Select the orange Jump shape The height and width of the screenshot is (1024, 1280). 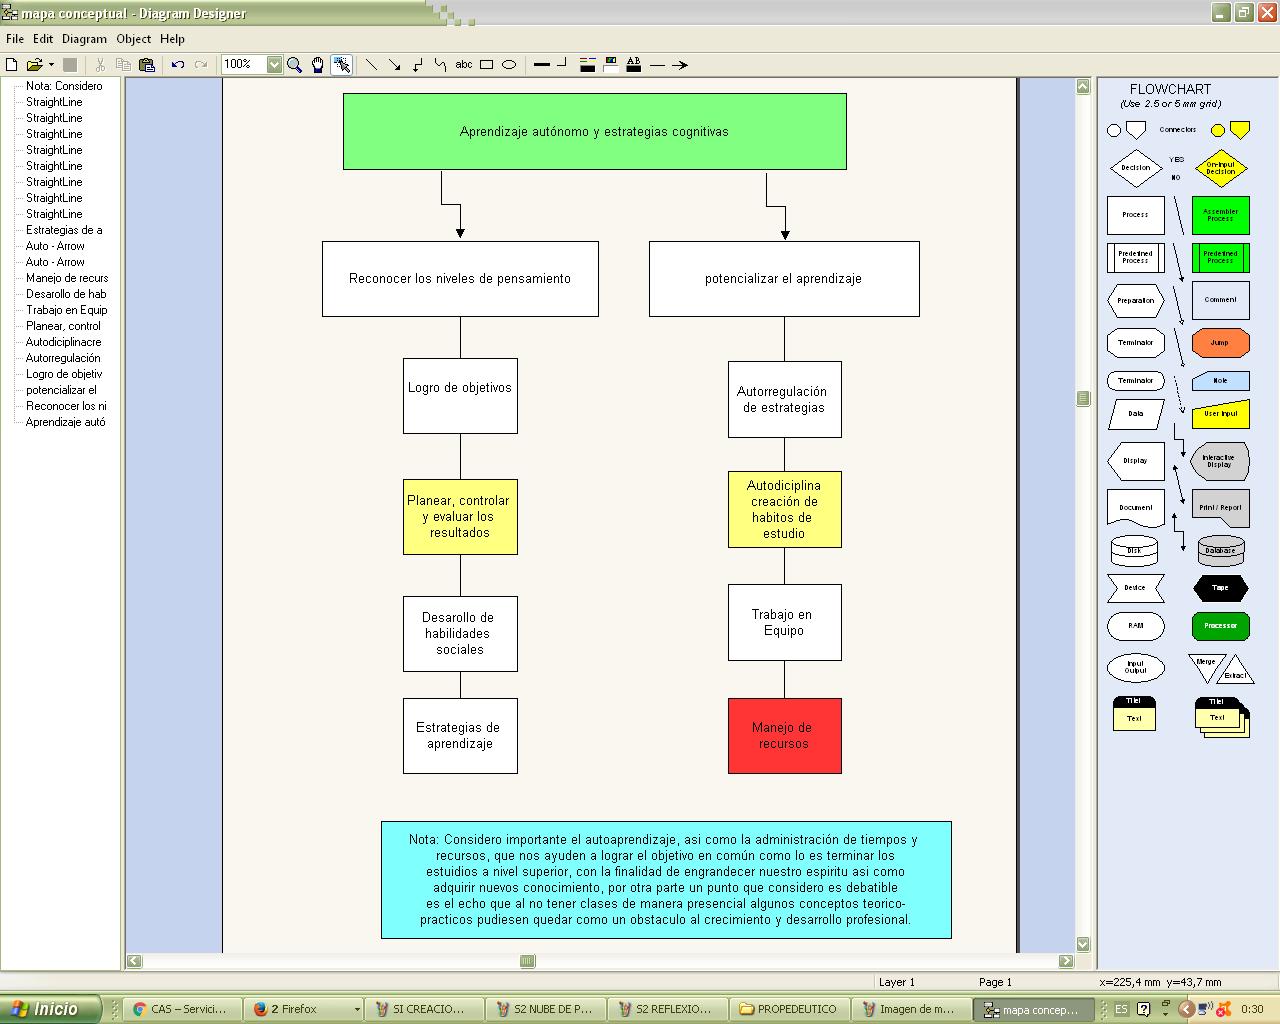point(1220,342)
